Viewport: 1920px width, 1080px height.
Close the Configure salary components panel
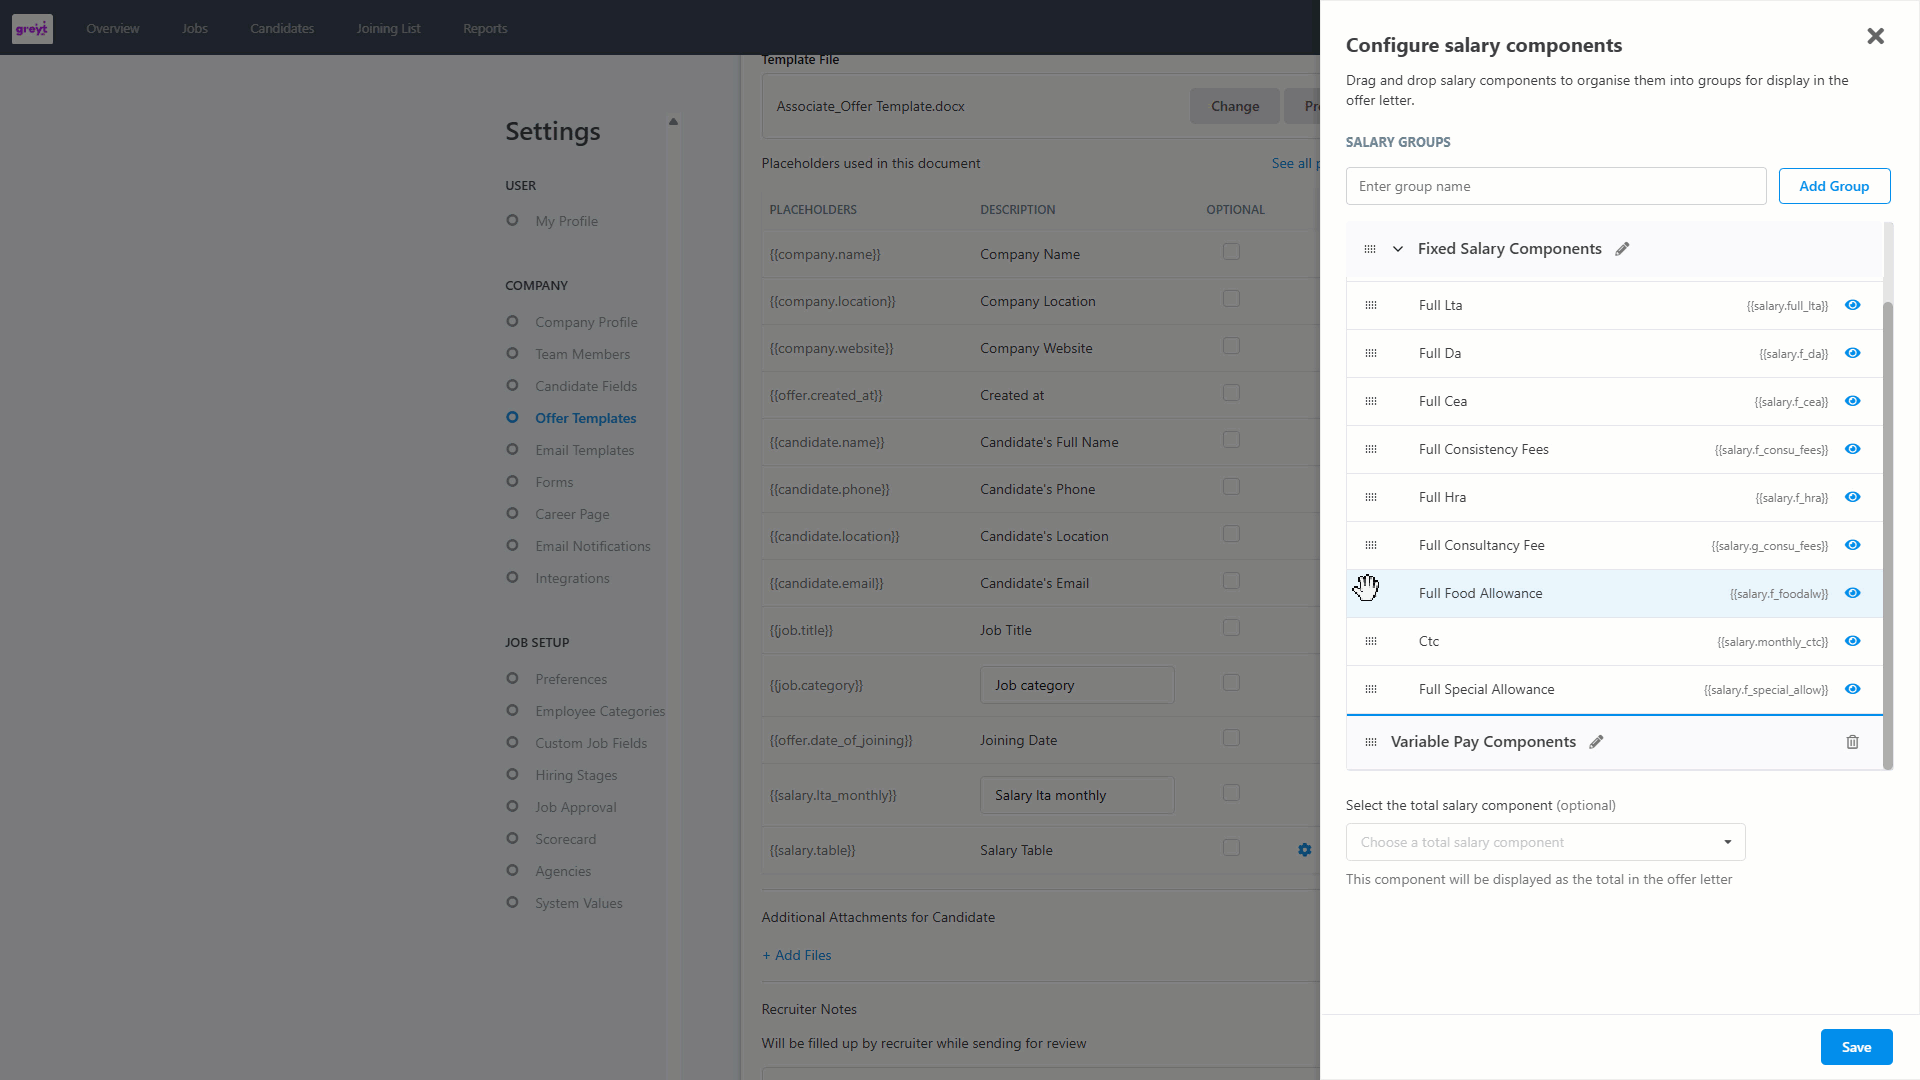(1875, 36)
